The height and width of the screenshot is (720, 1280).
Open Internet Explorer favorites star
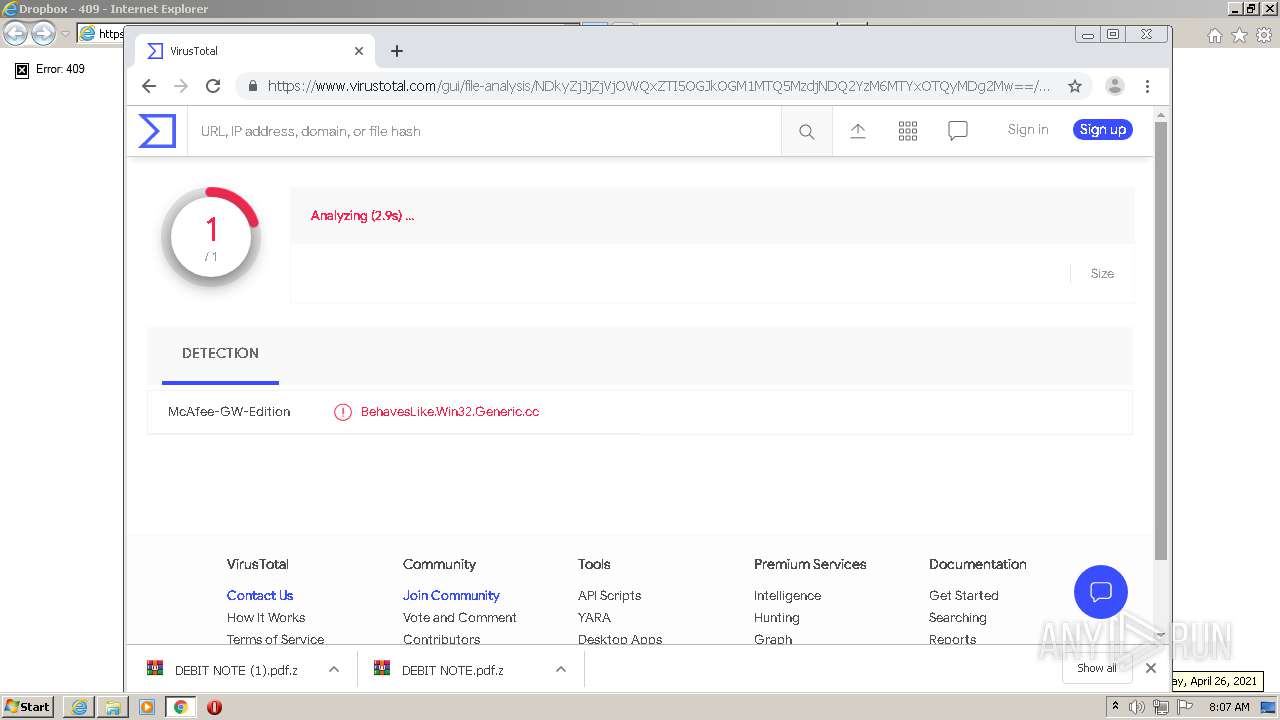[x=1240, y=35]
